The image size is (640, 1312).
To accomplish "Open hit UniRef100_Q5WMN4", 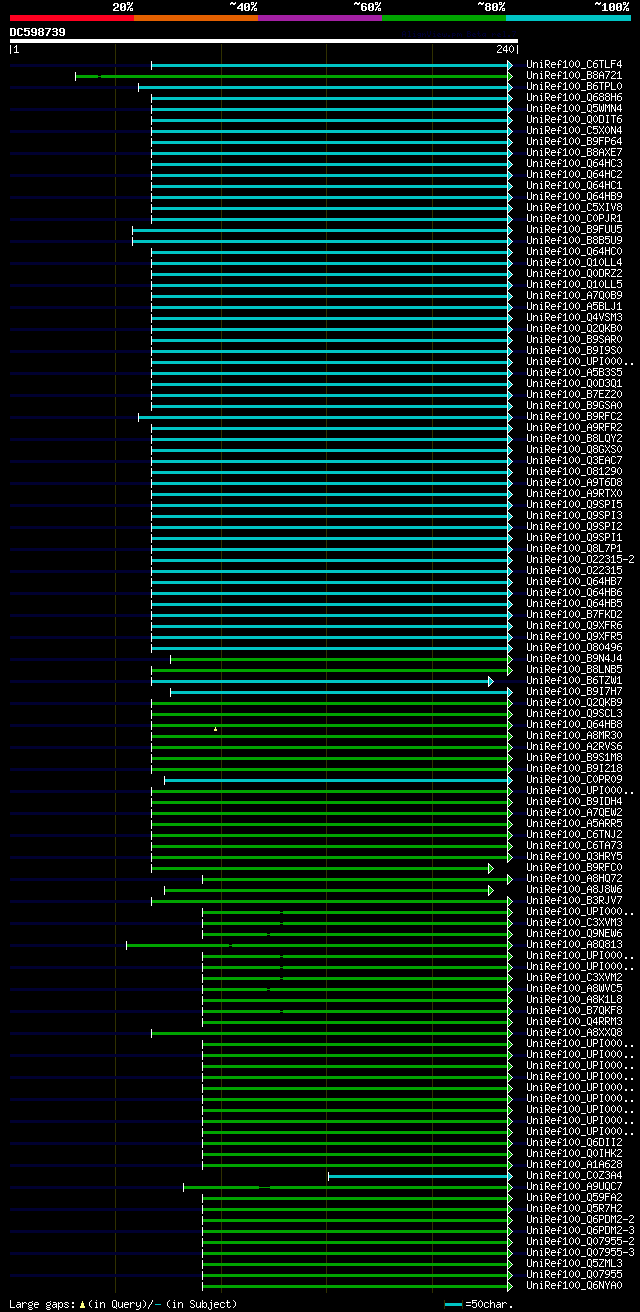I will tap(574, 109).
